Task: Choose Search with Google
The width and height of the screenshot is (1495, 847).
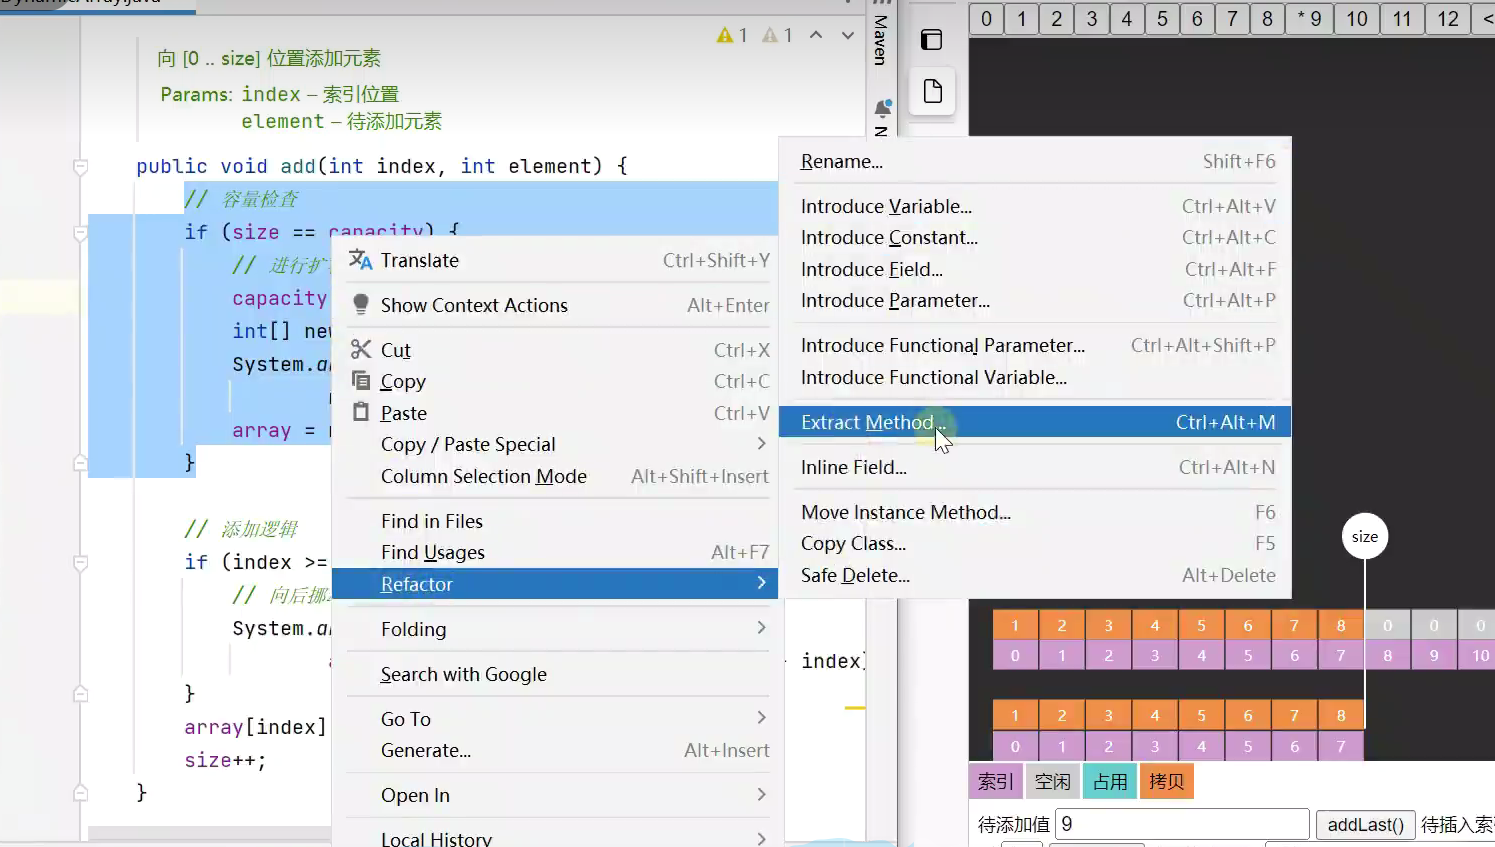Action: click(x=555, y=674)
